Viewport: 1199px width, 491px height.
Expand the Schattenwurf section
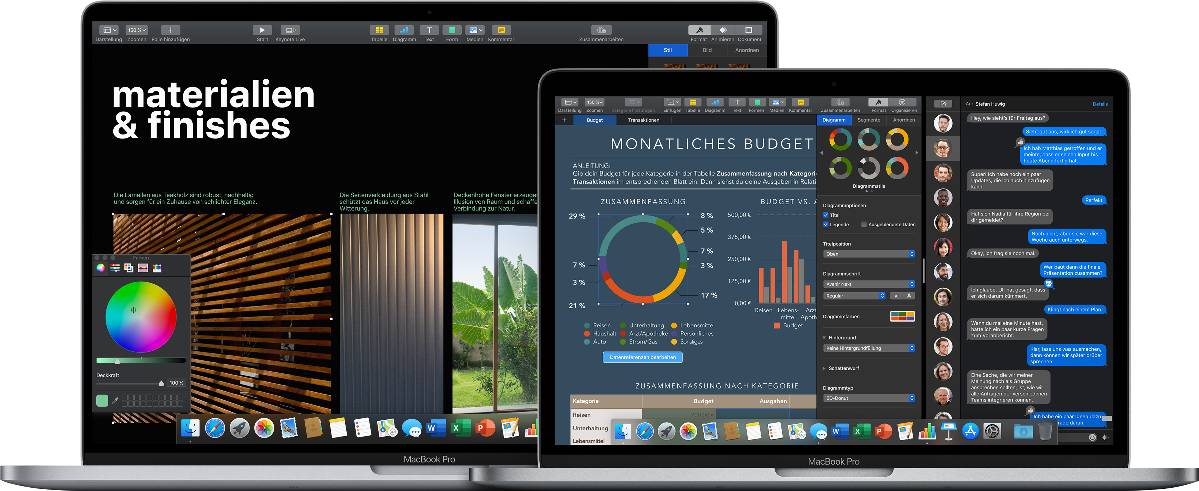[x=823, y=368]
